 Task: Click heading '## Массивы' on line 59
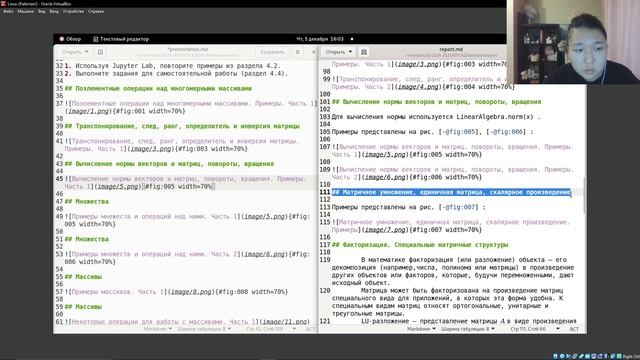click(x=83, y=307)
